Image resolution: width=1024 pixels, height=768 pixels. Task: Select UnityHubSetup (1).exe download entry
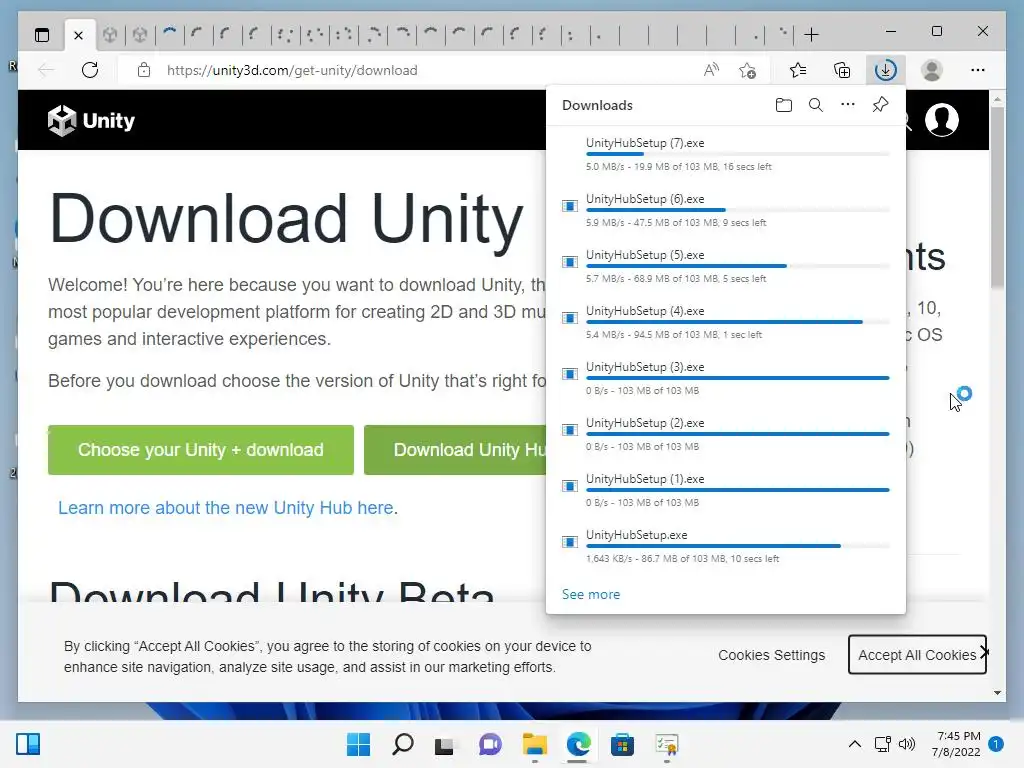(x=726, y=491)
